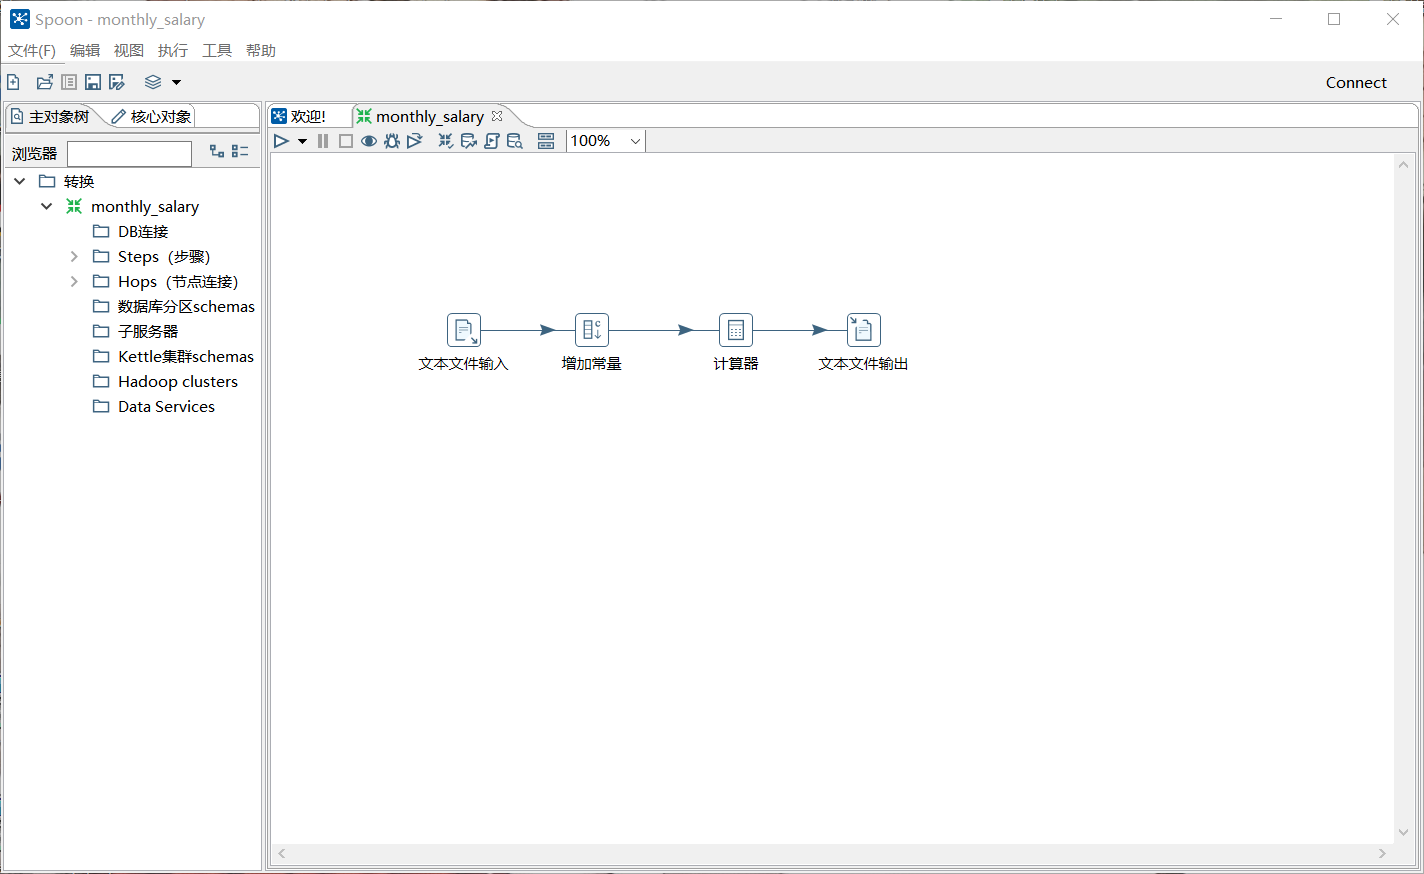The width and height of the screenshot is (1424, 874).
Task: Replay the transformation icon
Action: coord(415,141)
